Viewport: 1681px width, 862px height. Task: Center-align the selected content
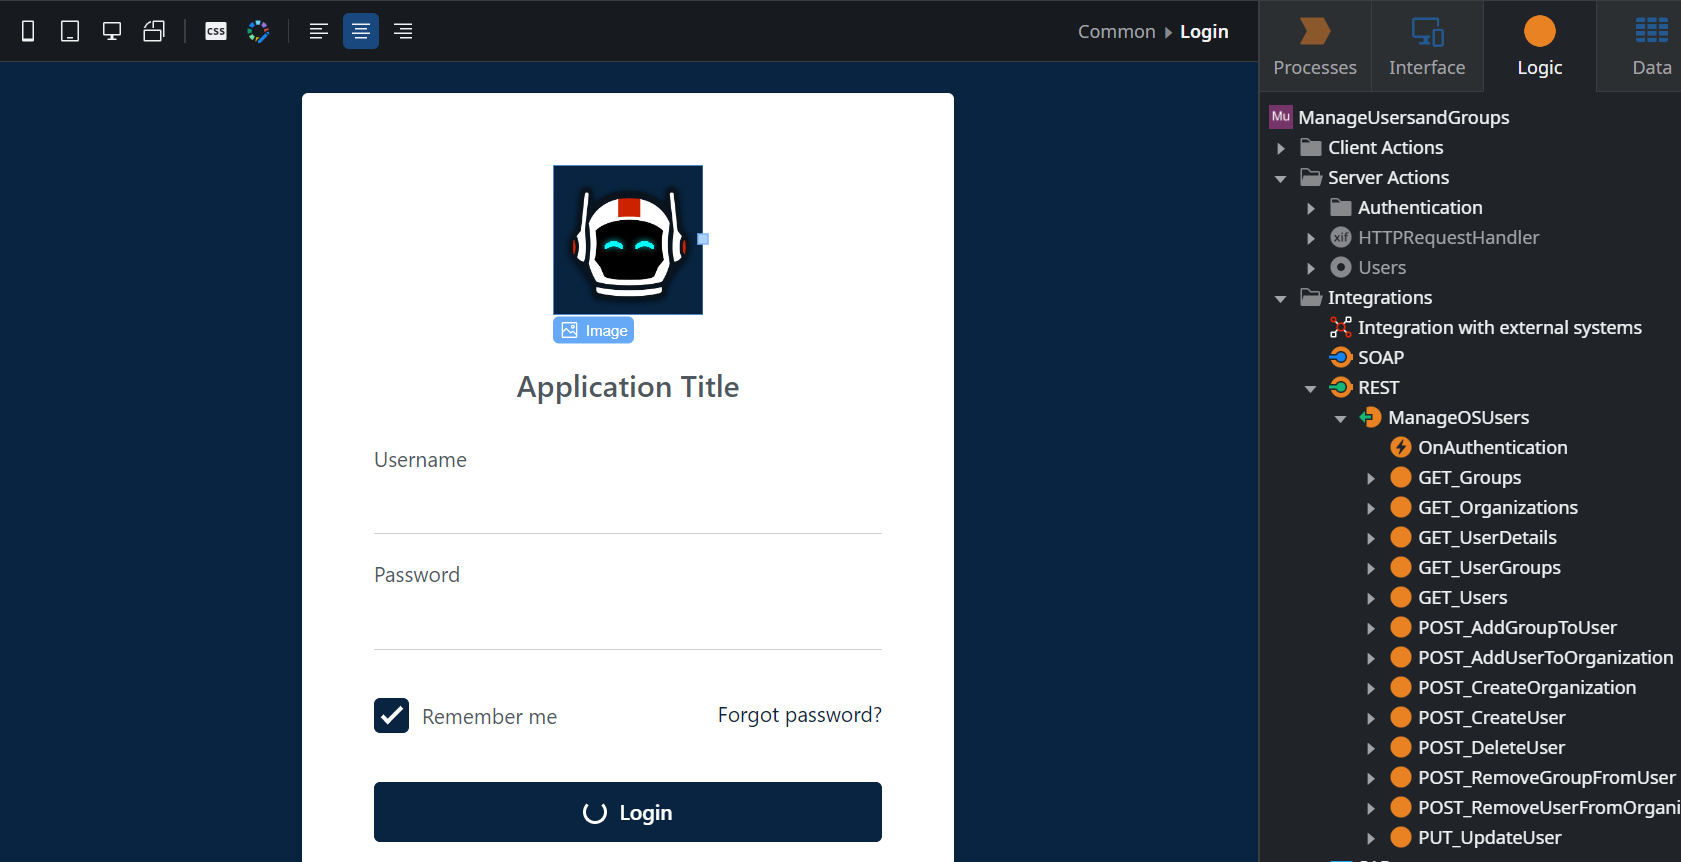[361, 31]
